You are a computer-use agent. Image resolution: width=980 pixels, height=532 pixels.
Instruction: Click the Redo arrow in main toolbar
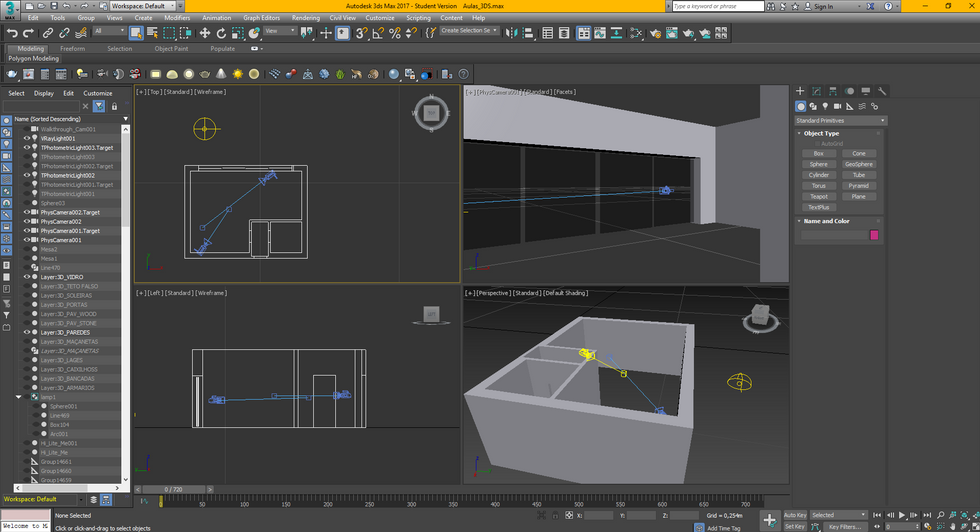pos(28,33)
